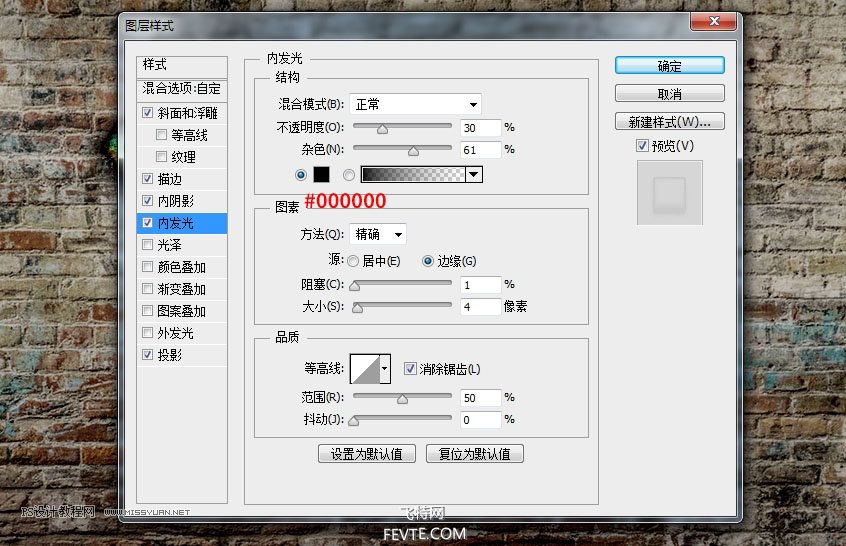Click the gradient preview bar

(x=413, y=174)
